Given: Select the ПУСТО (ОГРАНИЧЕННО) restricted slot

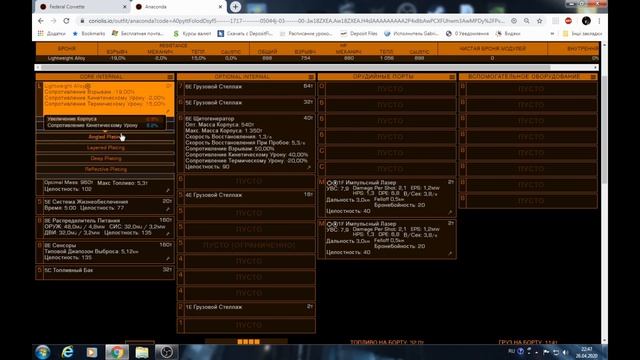Looking at the screenshot, I should (246, 245).
